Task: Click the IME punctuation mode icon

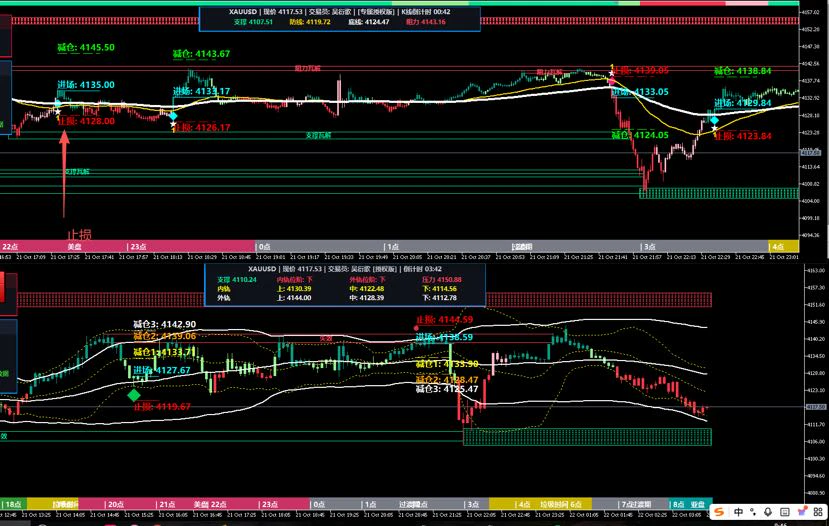Action: pos(753,512)
